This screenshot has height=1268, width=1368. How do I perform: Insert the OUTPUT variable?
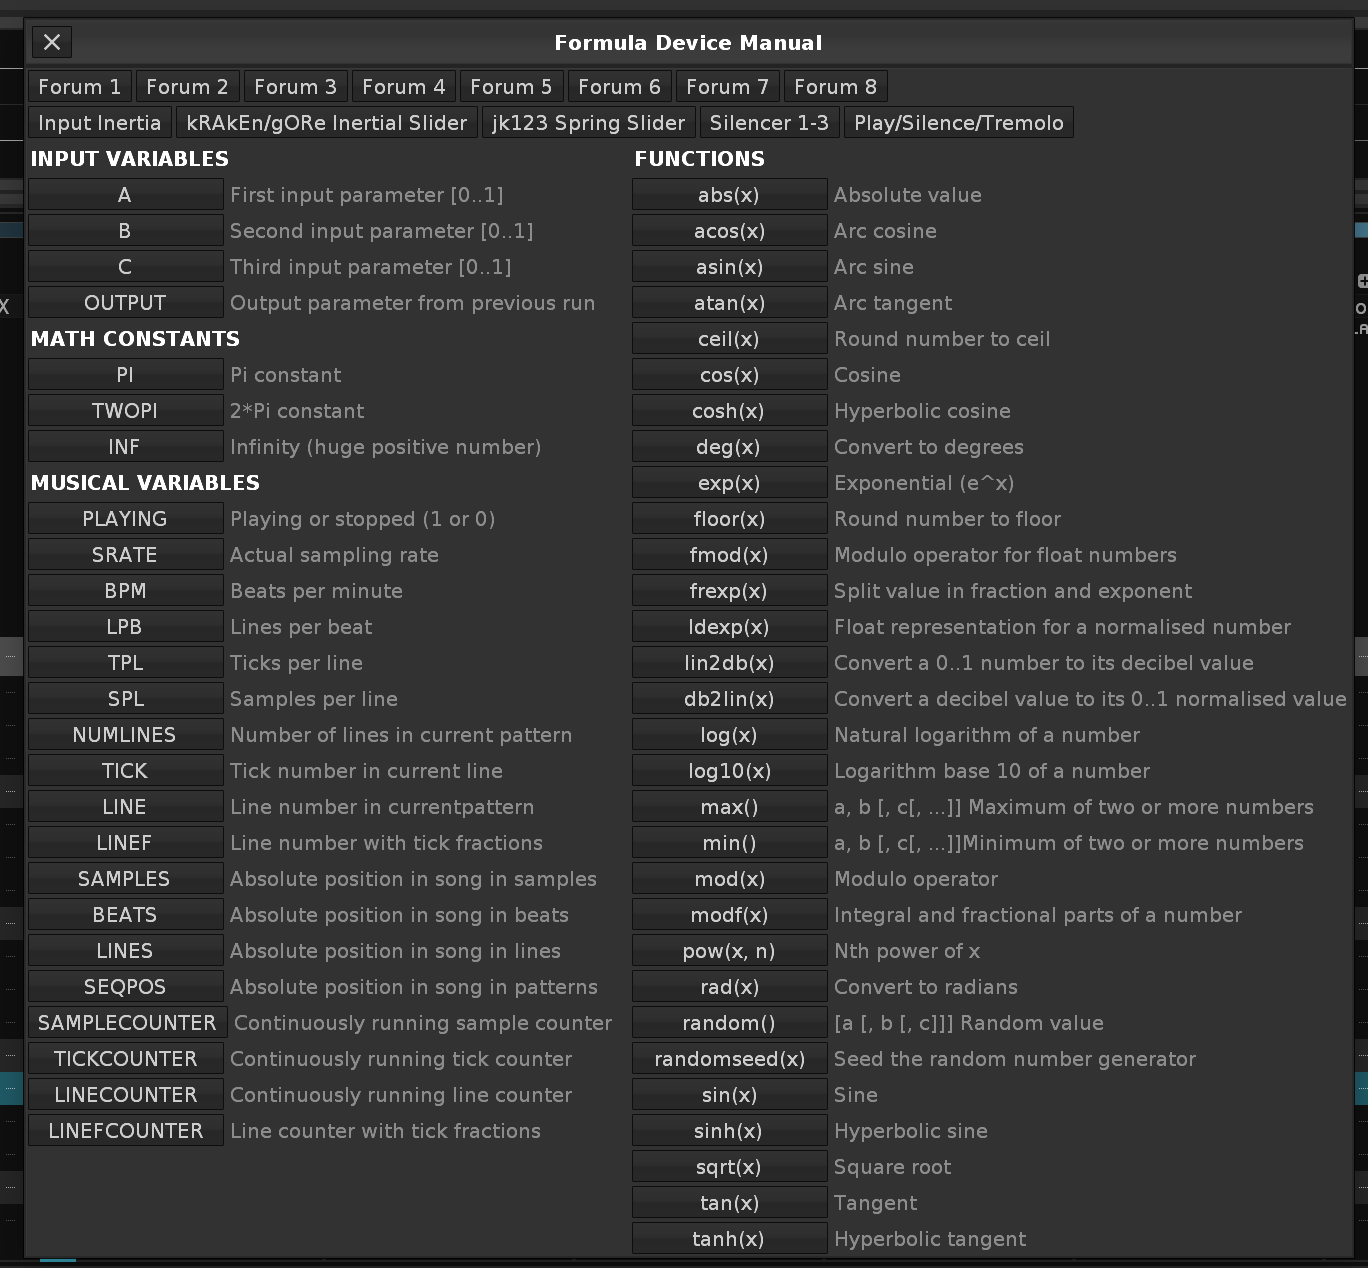pyautogui.click(x=125, y=303)
